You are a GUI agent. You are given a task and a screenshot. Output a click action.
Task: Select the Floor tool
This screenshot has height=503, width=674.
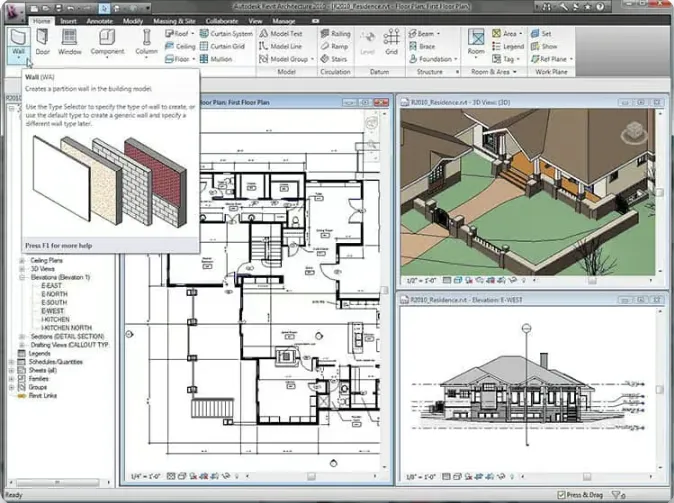click(177, 59)
